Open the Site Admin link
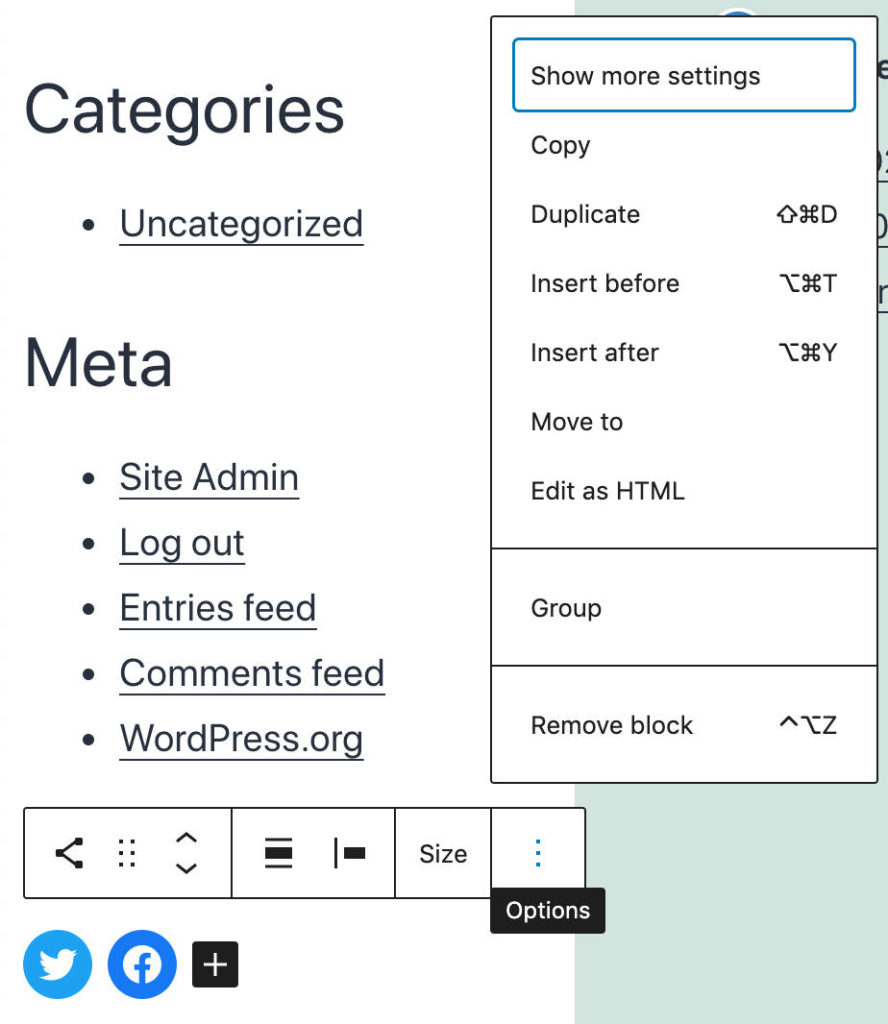Screen dimensions: 888x1024 208,477
